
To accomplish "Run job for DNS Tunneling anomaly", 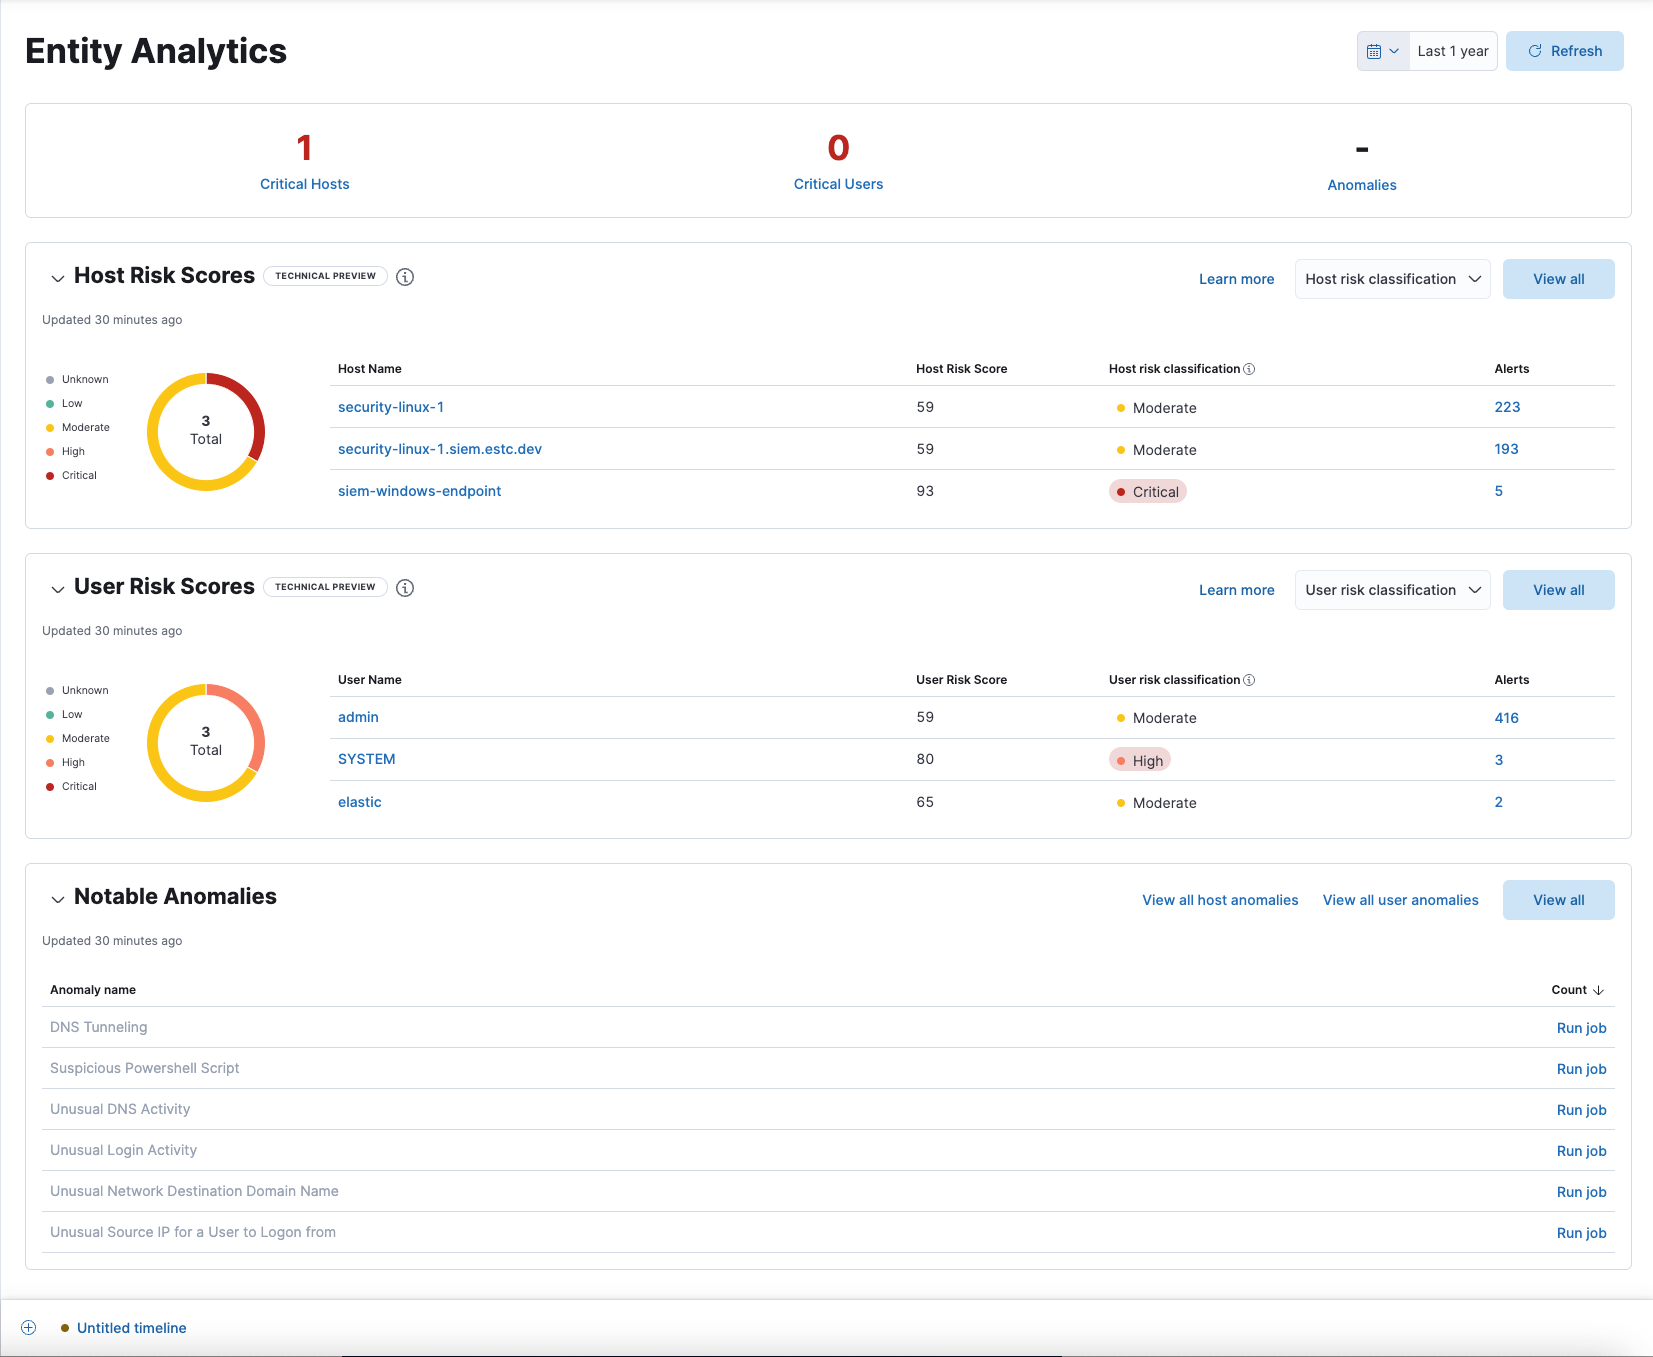I will point(1581,1027).
